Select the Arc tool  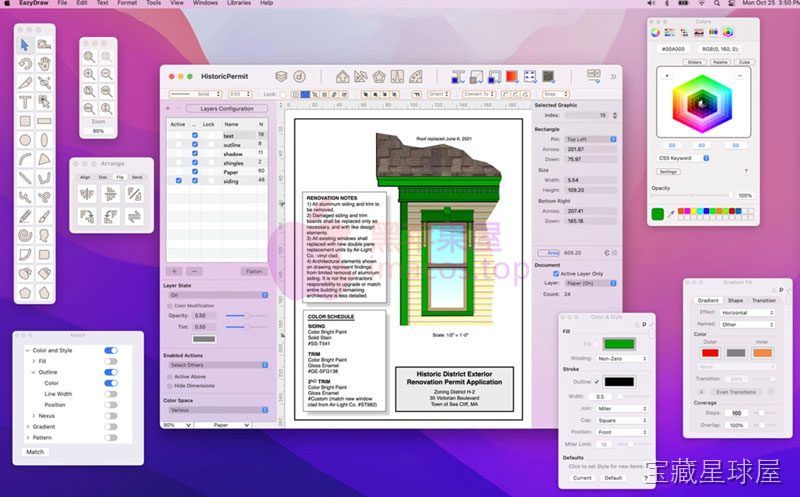[x=25, y=159]
